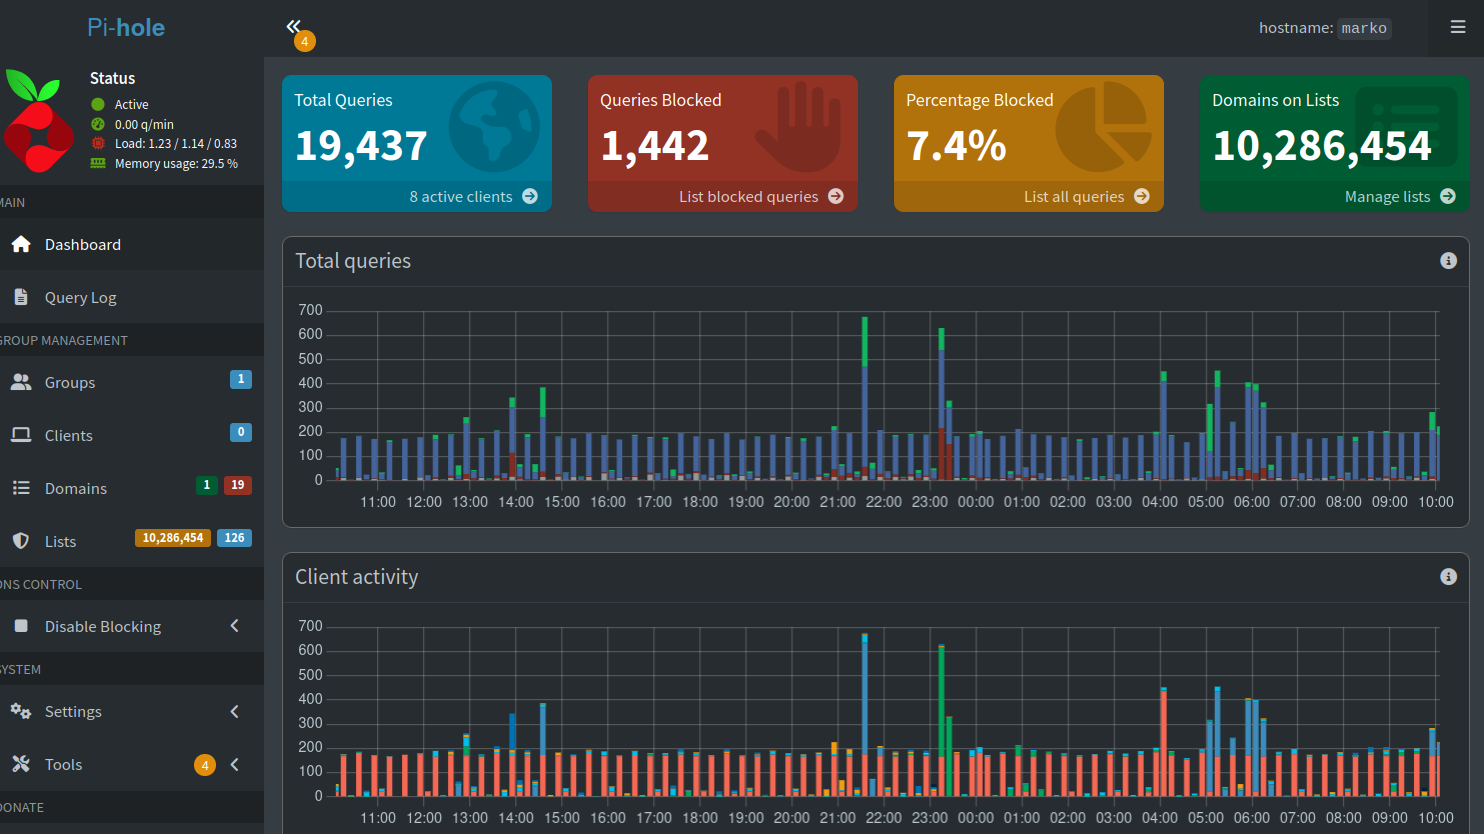Click the Query Log document icon
Screen dimensions: 1484x834
21,297
